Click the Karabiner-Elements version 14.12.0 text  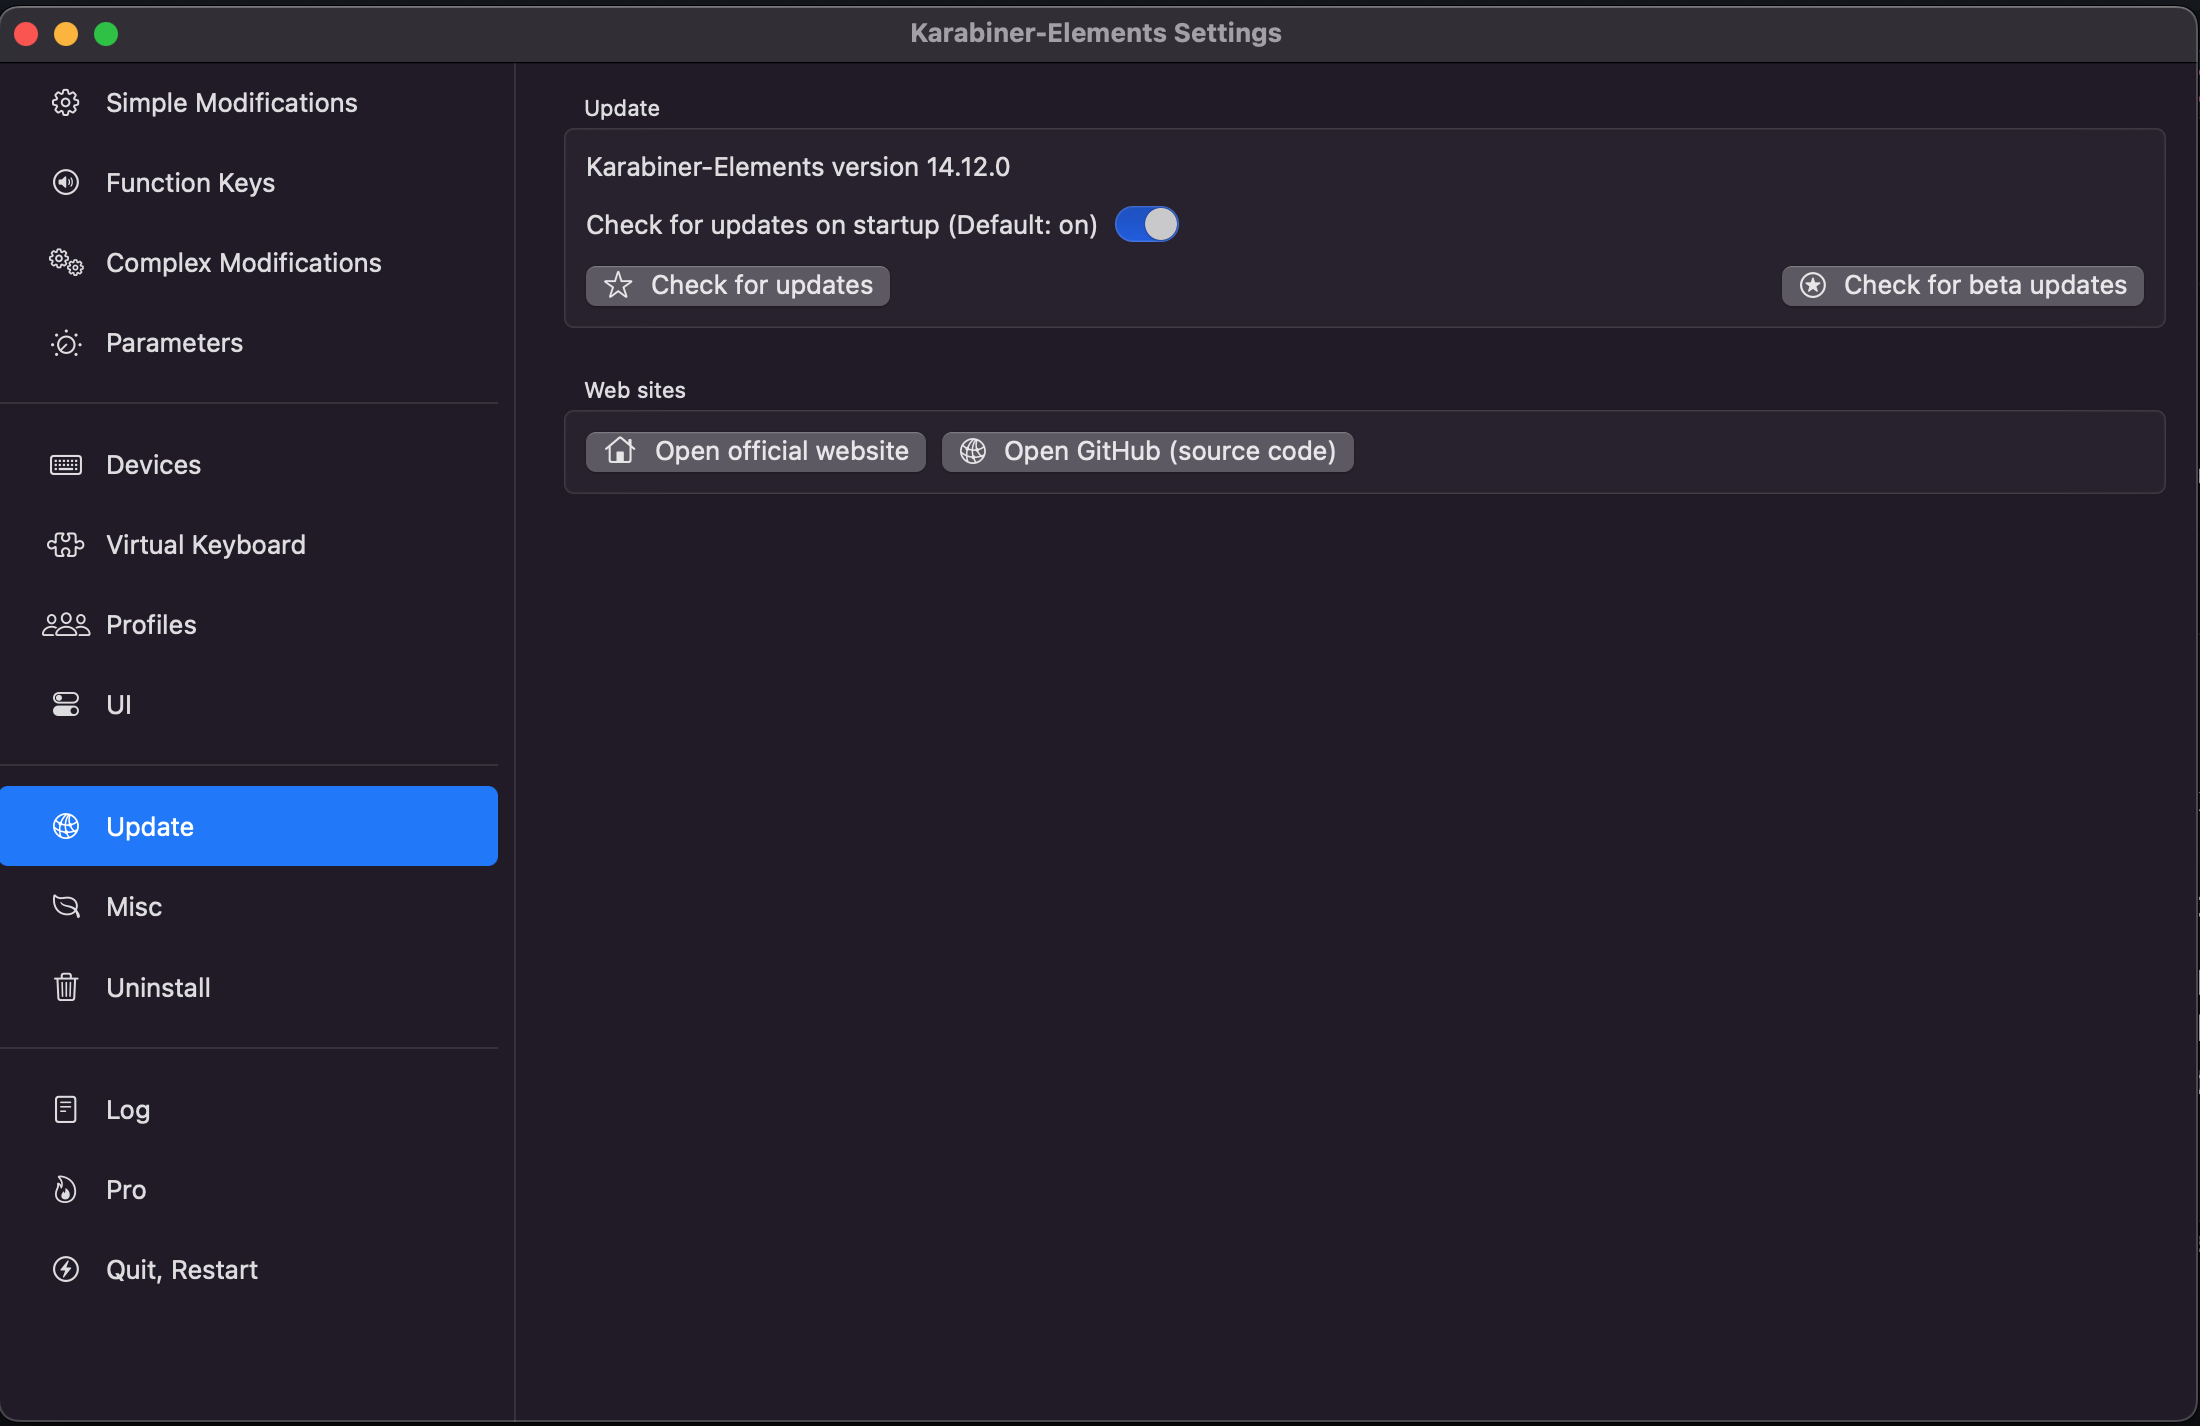798,167
